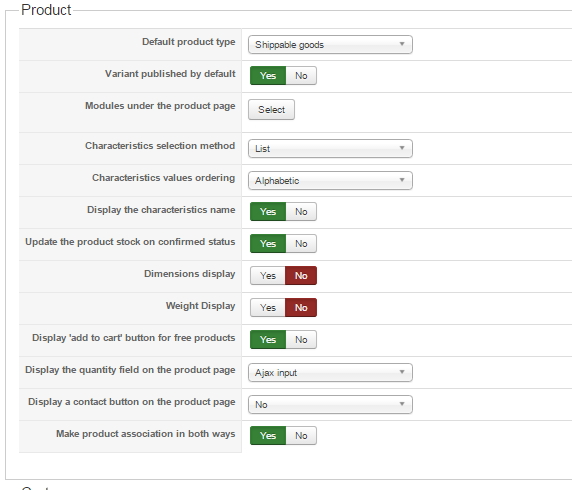
Task: Expand Characteristics selection method List dropdown
Action: [x=330, y=148]
